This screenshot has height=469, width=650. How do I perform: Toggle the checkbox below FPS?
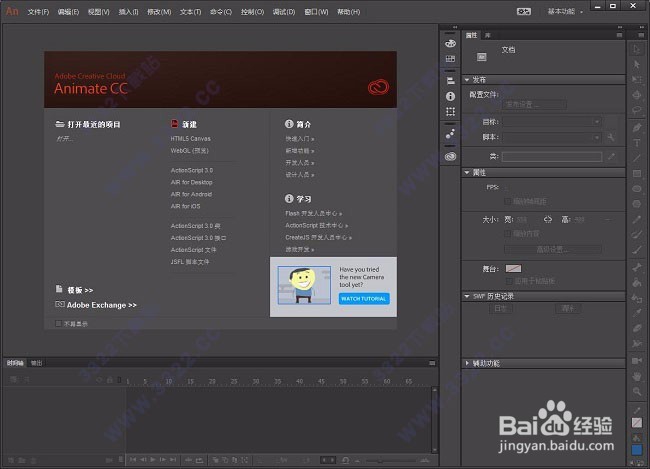click(507, 201)
